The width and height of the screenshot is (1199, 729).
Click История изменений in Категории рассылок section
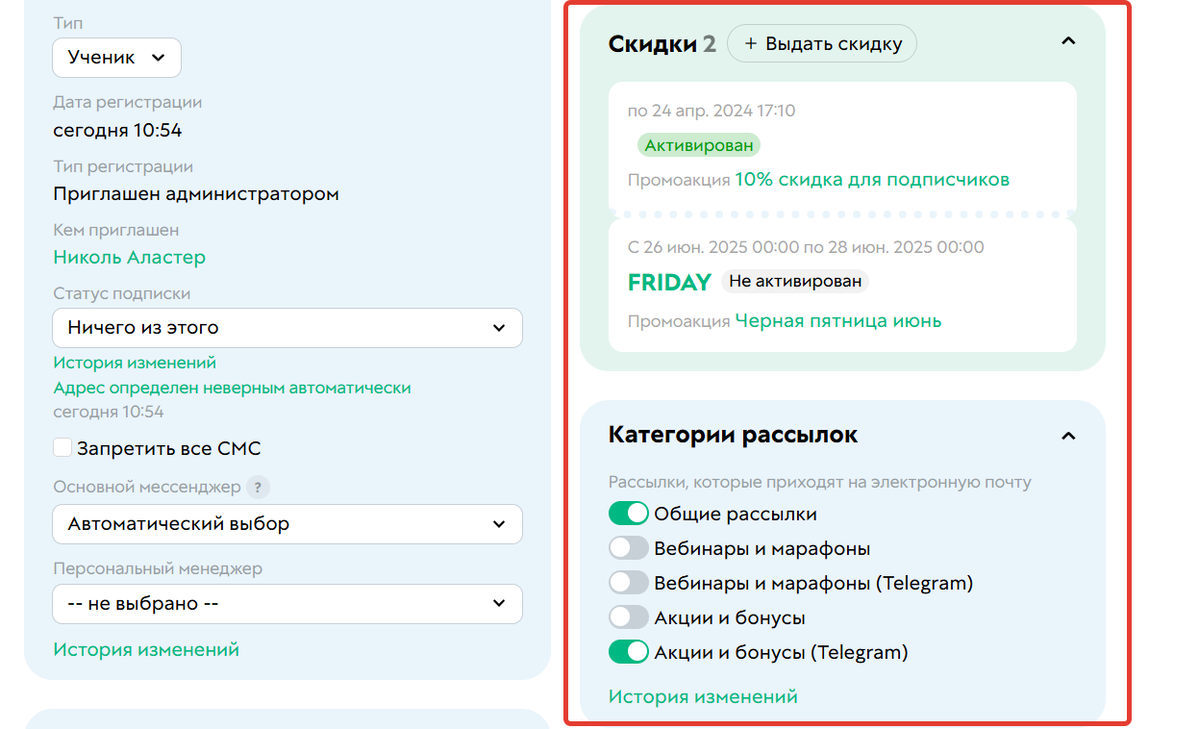click(x=704, y=696)
